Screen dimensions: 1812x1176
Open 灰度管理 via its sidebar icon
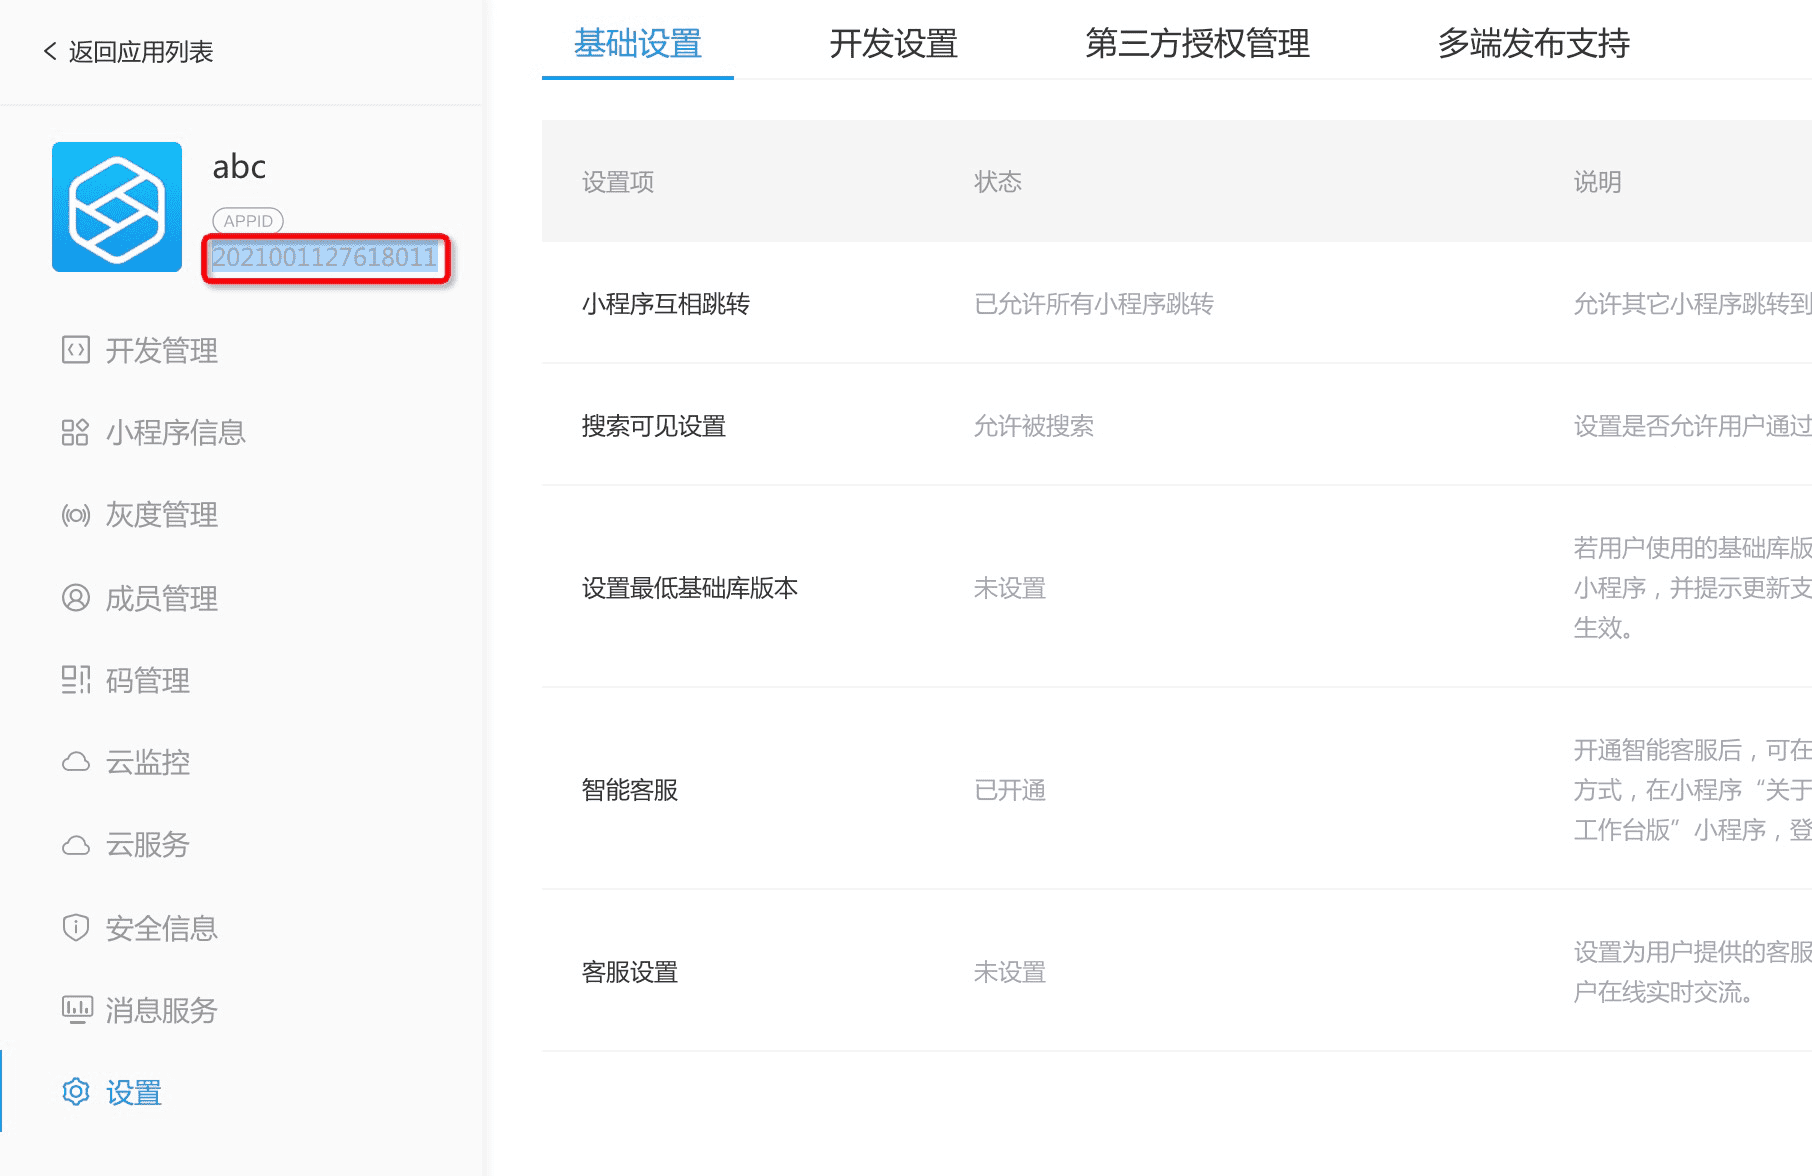(x=75, y=514)
